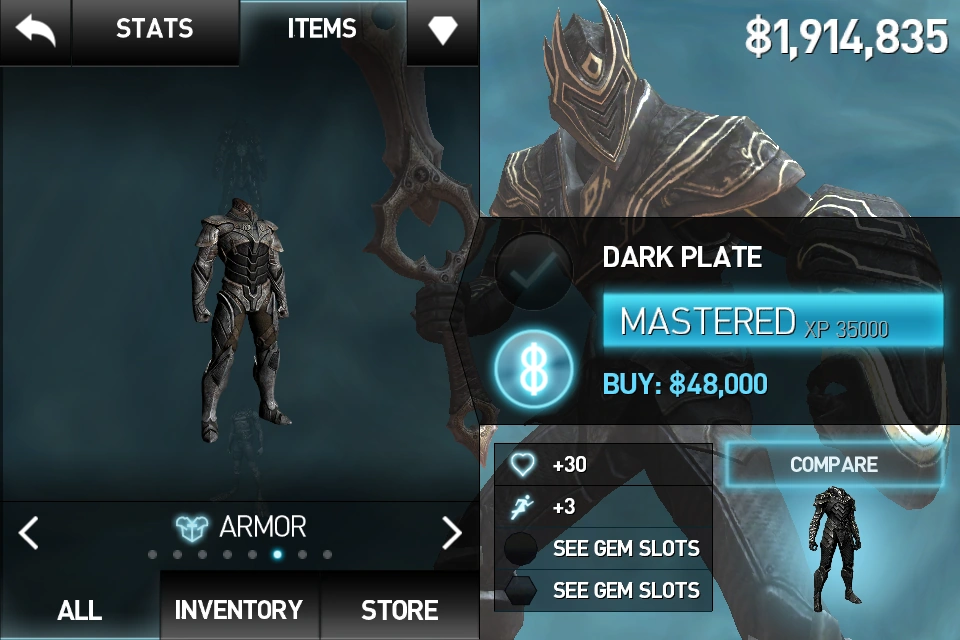
Task: Select the hexagon gem slot icon
Action: [x=520, y=590]
